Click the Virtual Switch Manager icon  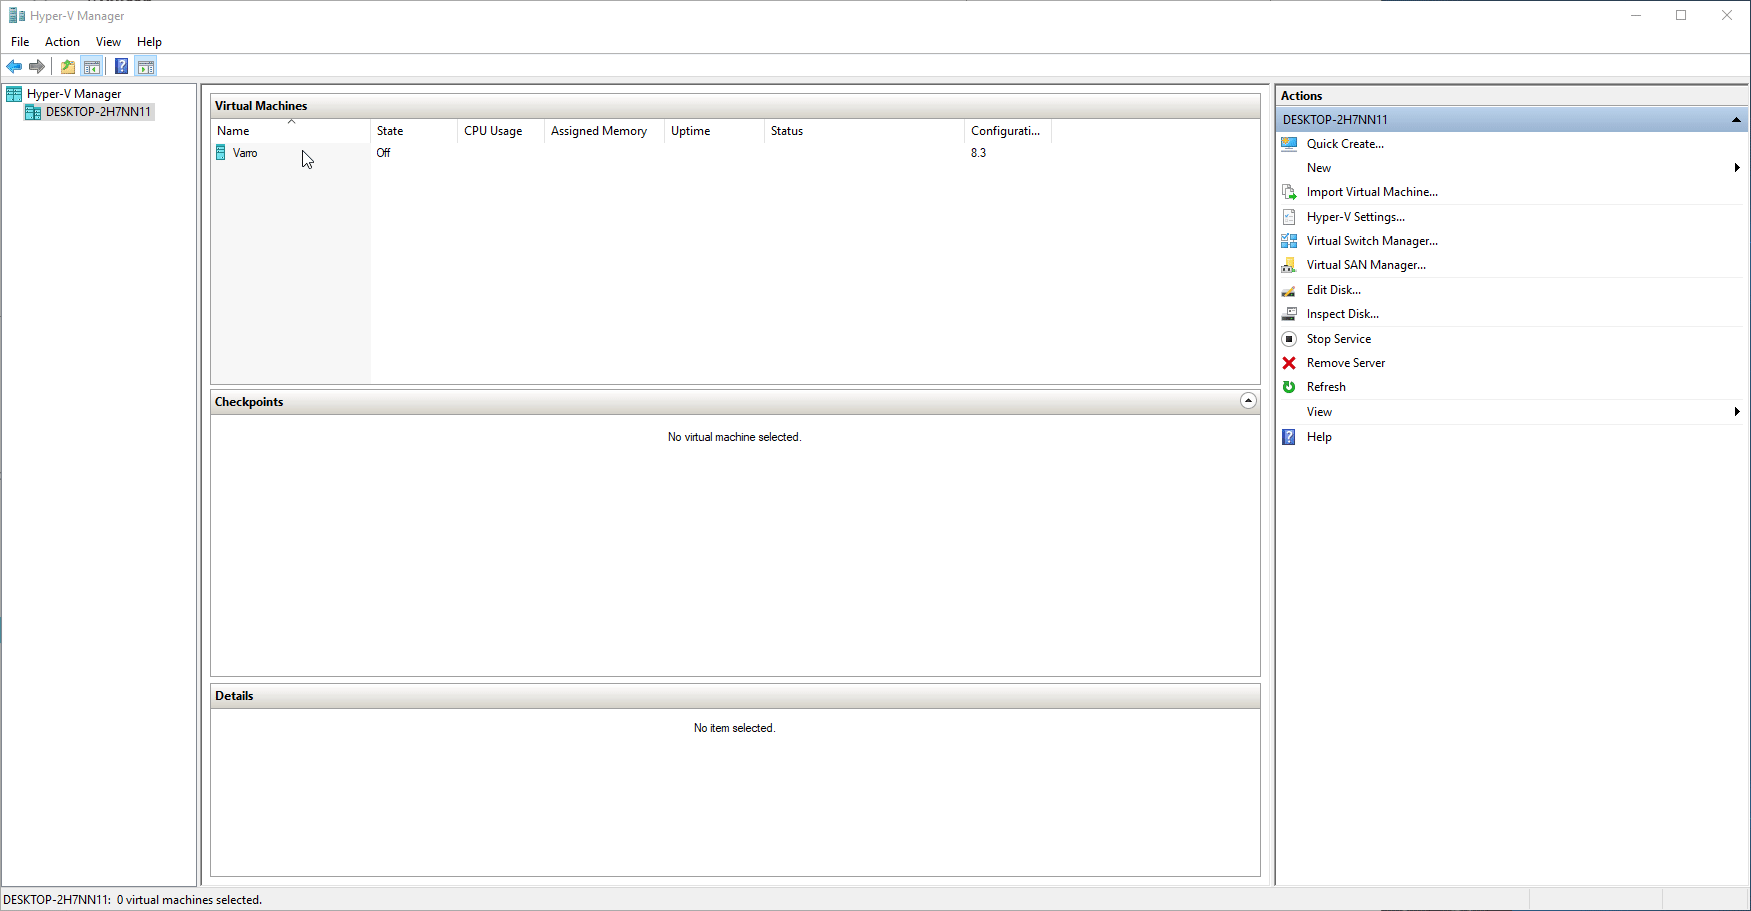[1289, 241]
